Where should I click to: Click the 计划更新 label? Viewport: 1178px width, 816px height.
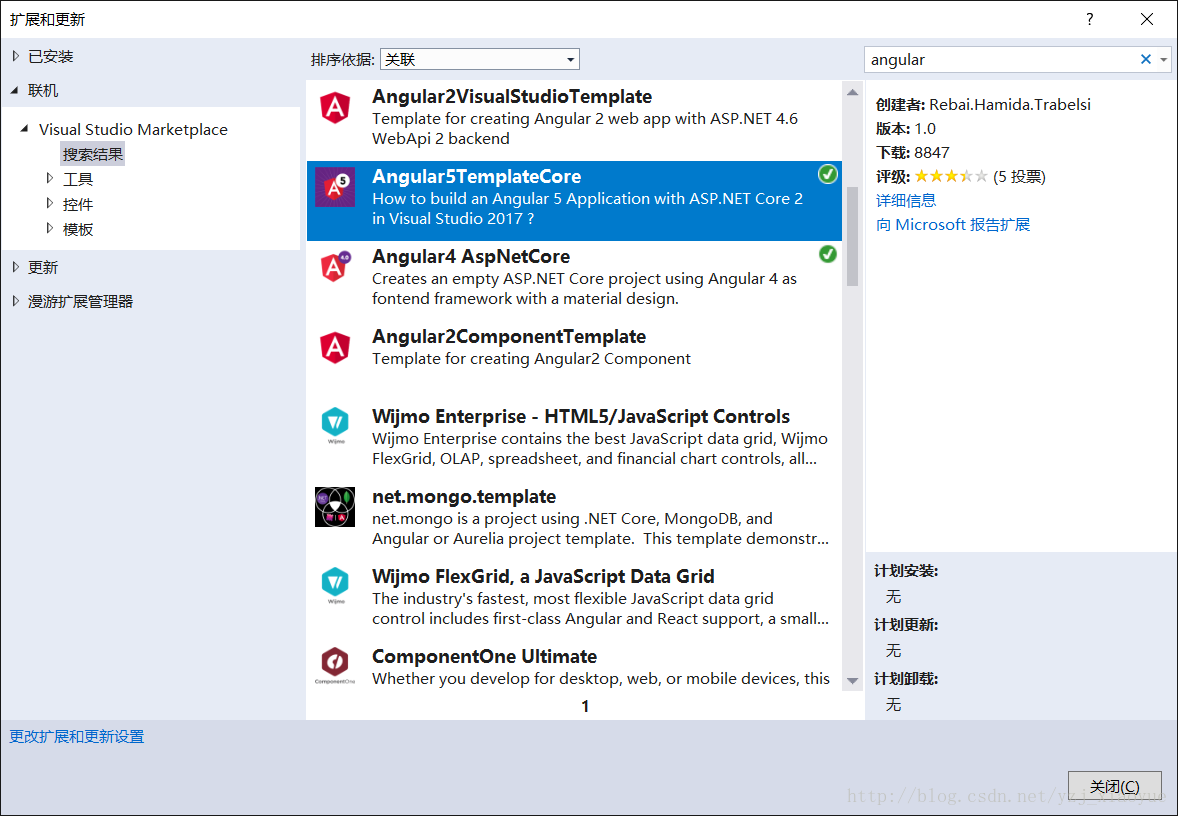pos(906,624)
